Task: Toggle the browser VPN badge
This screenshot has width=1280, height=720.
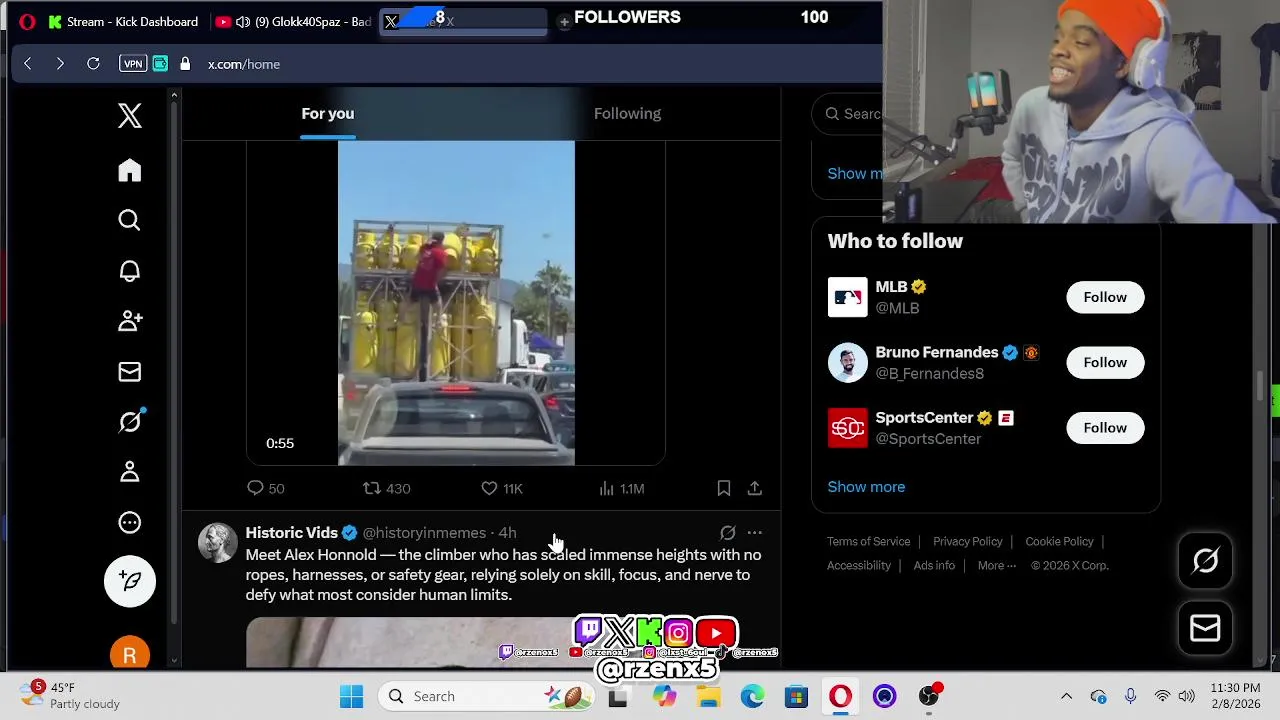Action: 133,64
